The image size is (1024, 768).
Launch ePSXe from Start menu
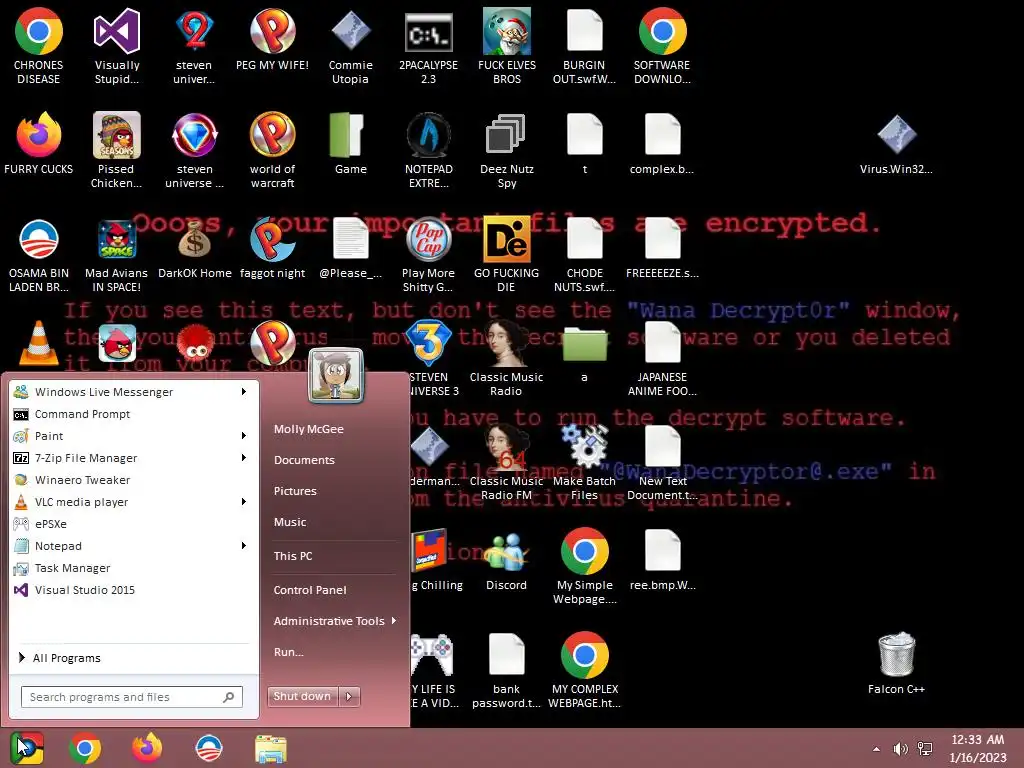coord(133,524)
